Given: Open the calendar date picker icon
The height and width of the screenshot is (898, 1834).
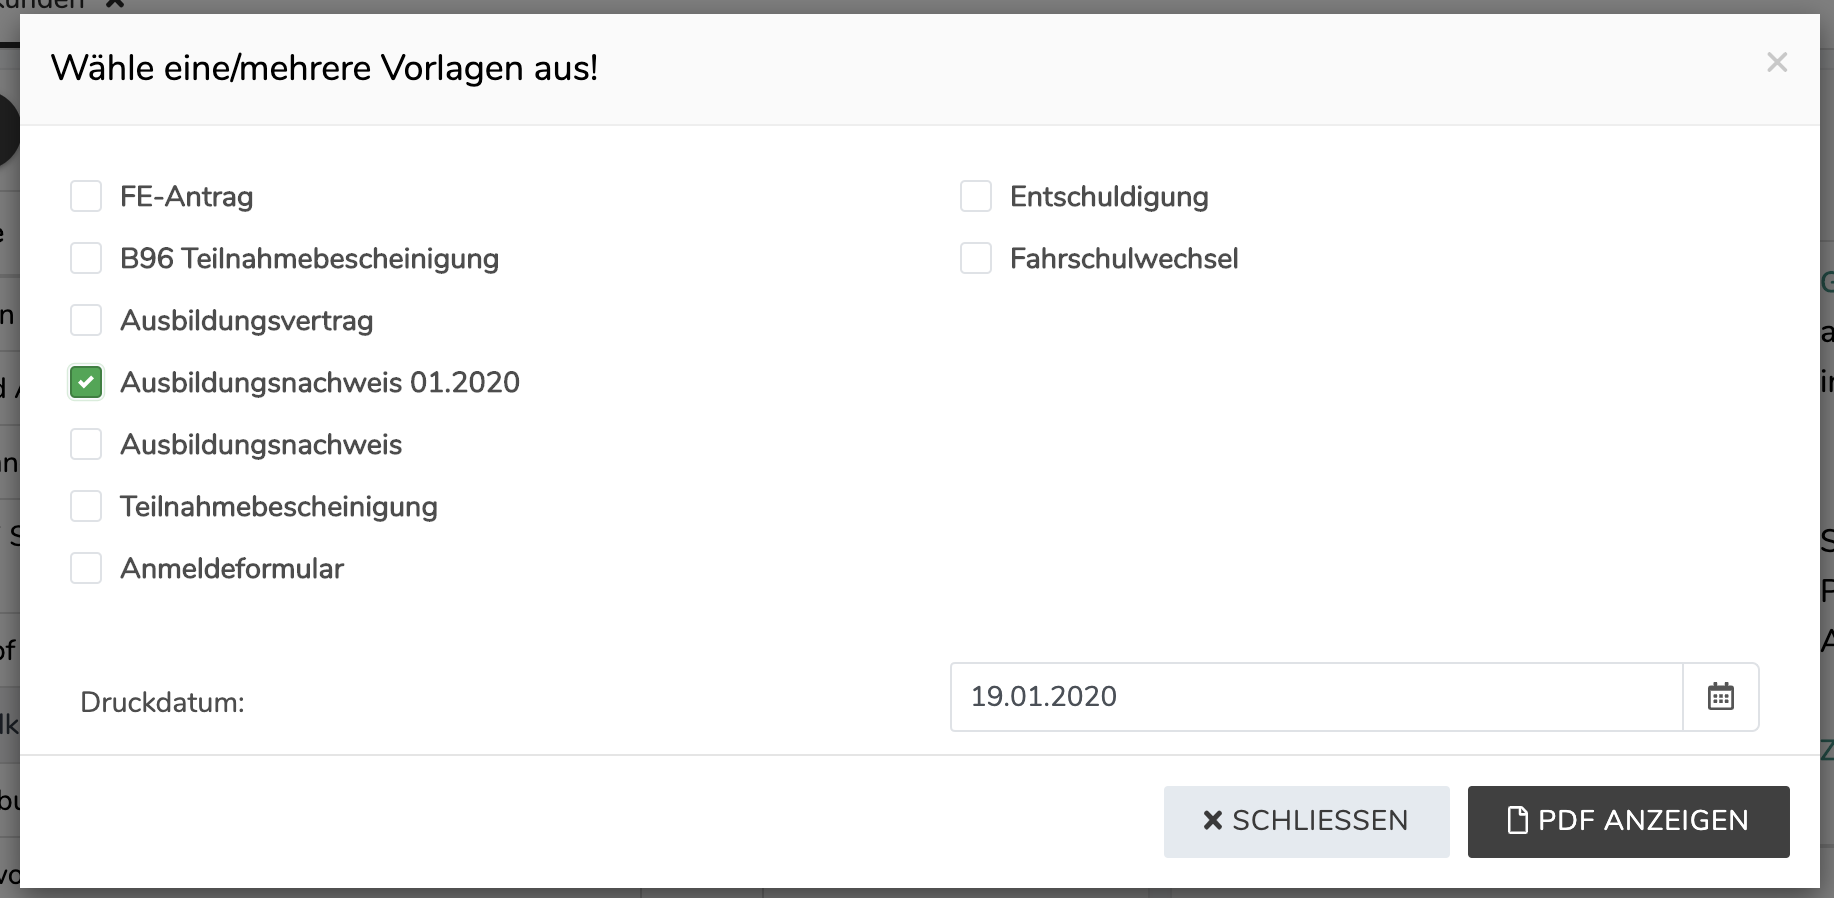Looking at the screenshot, I should (x=1720, y=697).
